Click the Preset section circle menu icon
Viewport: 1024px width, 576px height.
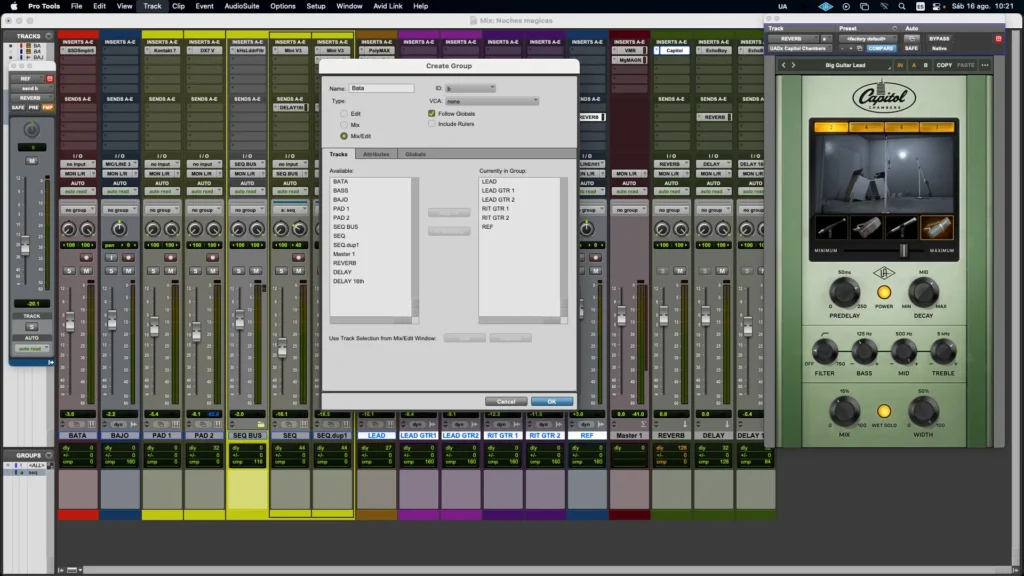895,29
